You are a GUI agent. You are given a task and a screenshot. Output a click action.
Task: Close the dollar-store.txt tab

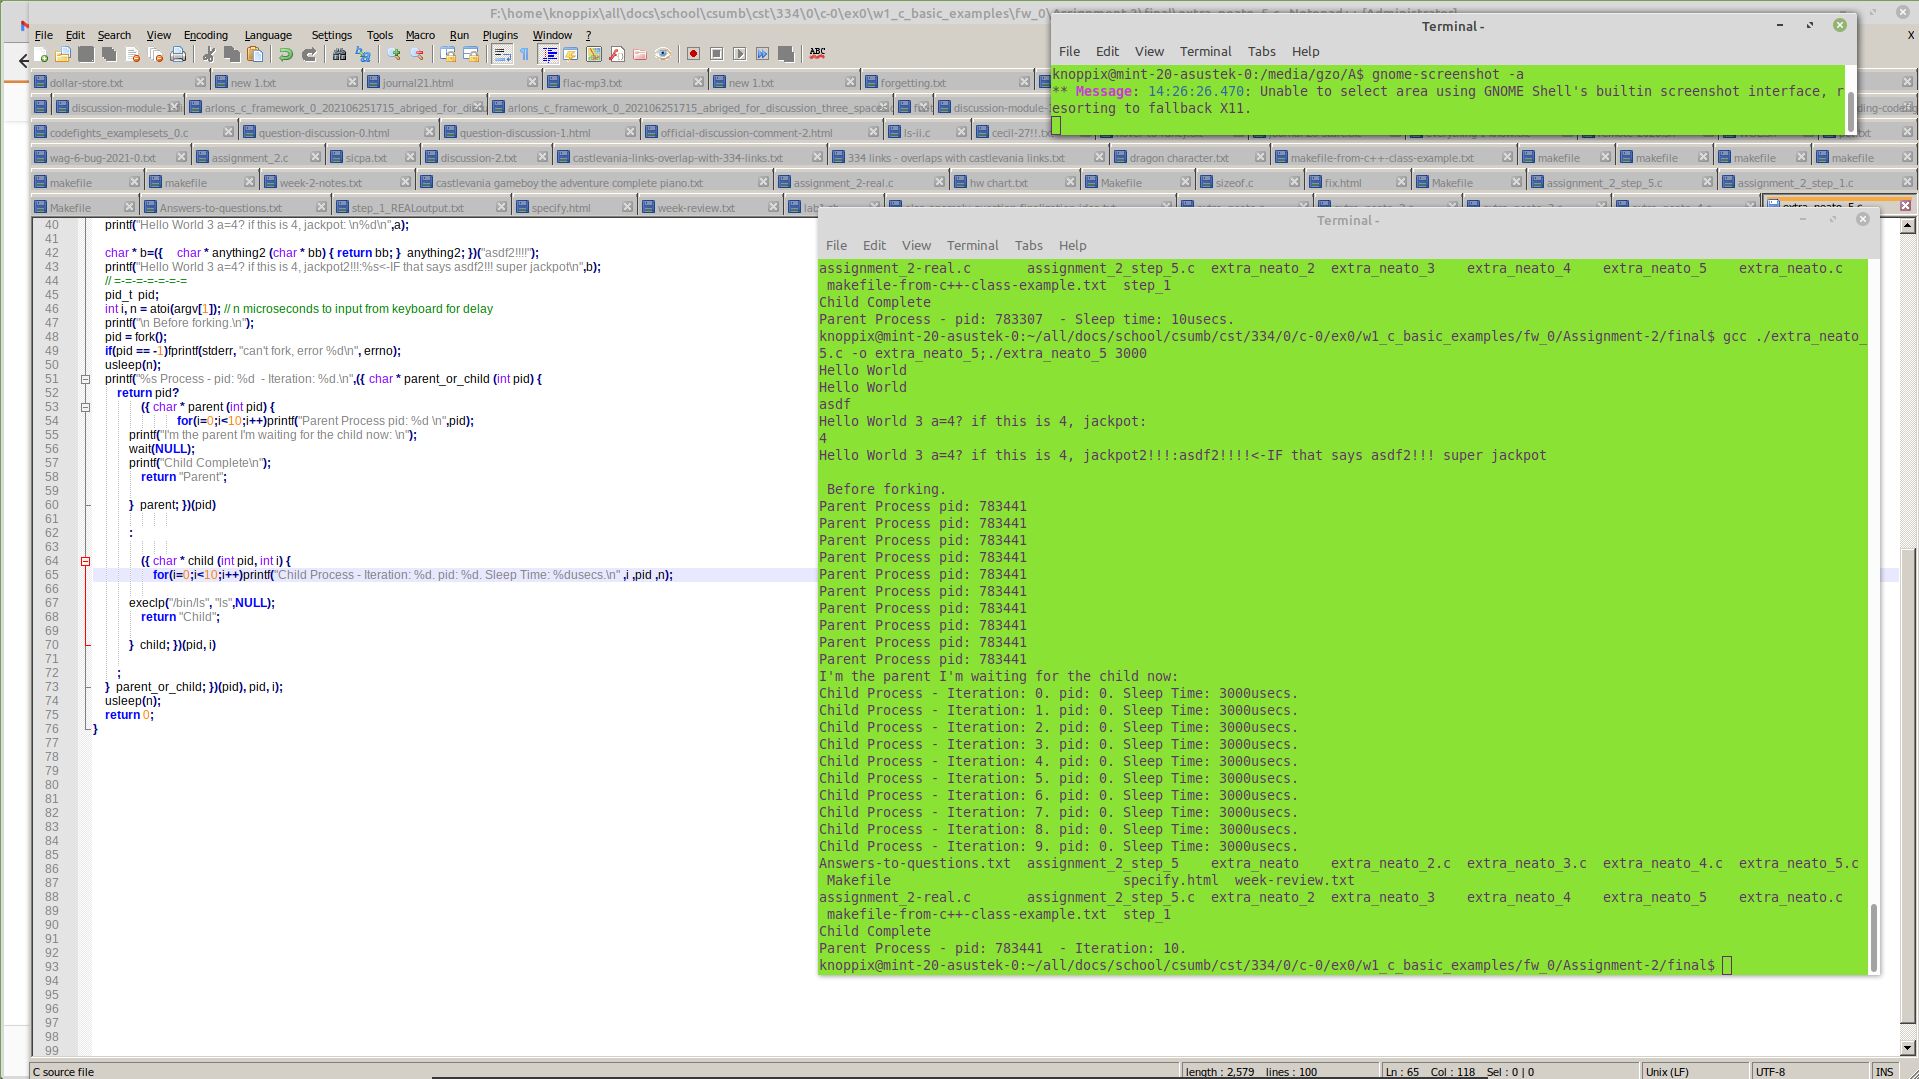coord(200,82)
